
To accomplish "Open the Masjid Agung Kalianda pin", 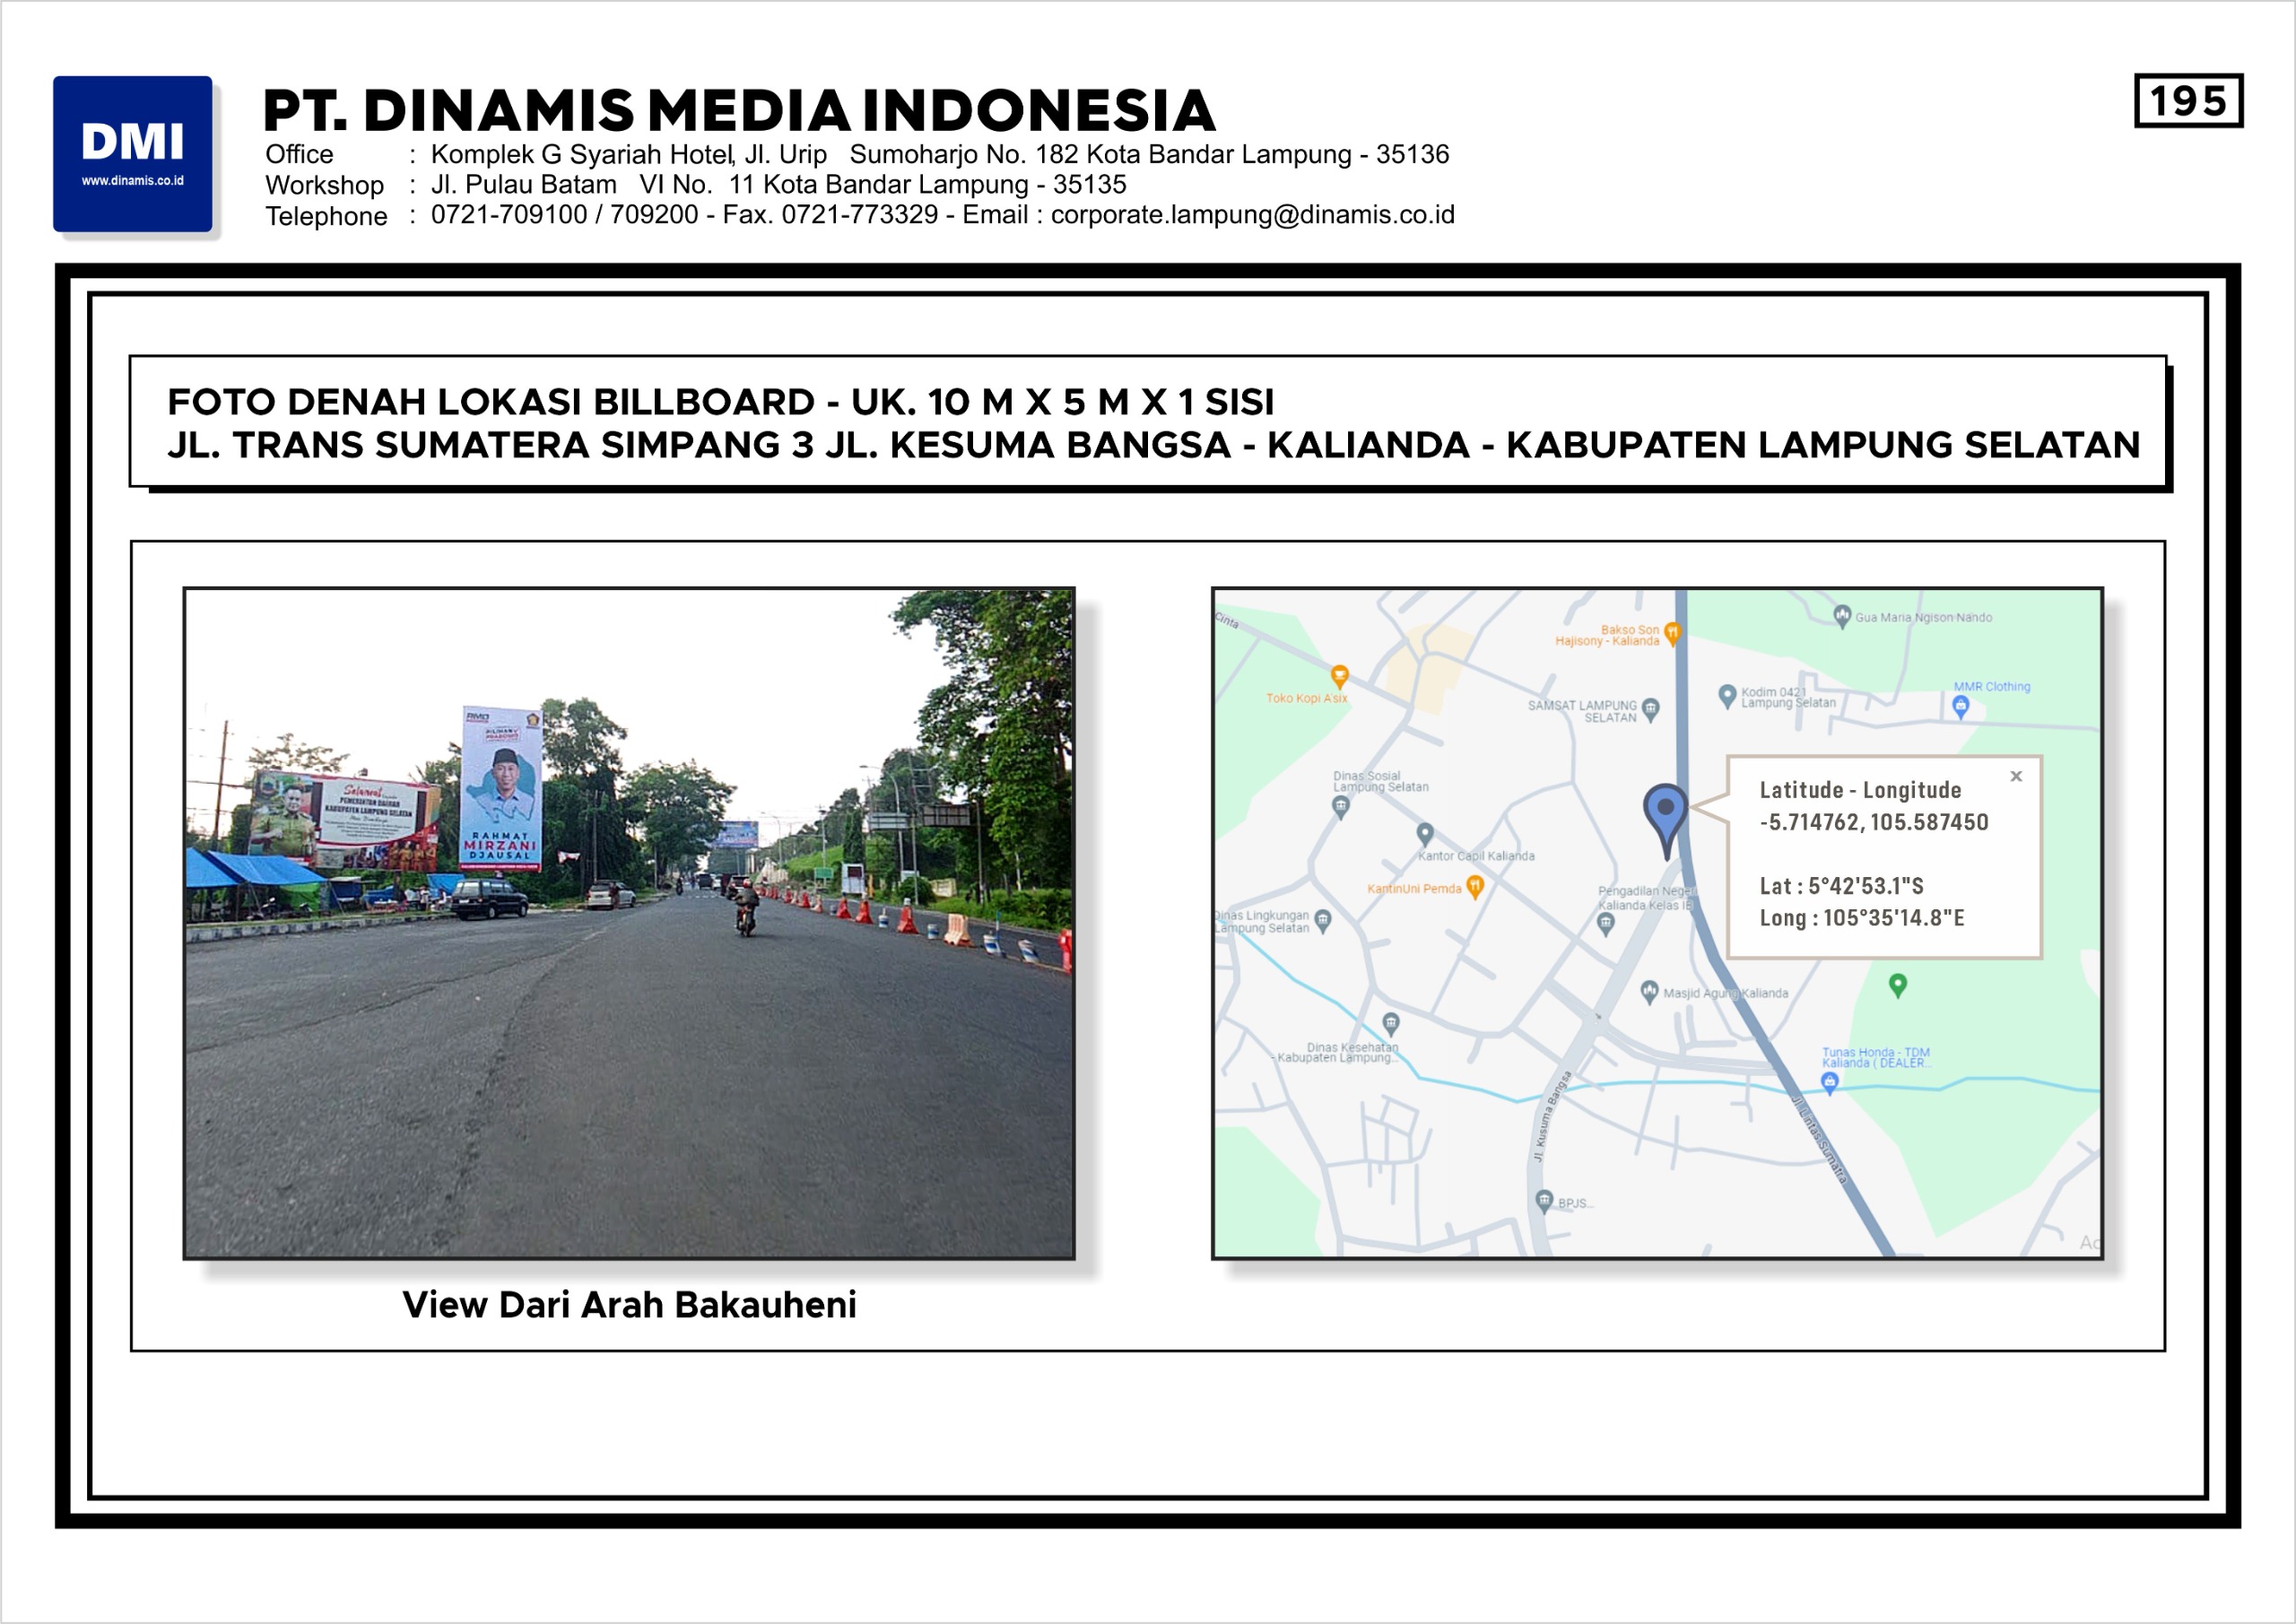I will click(x=1650, y=992).
